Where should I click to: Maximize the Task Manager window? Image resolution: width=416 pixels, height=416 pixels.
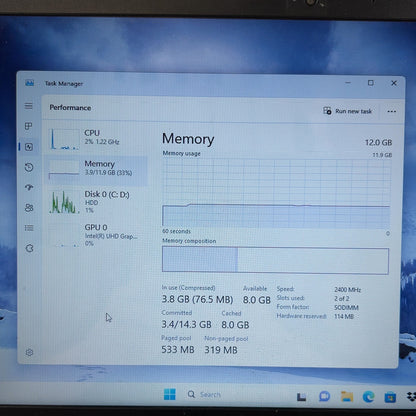[371, 83]
